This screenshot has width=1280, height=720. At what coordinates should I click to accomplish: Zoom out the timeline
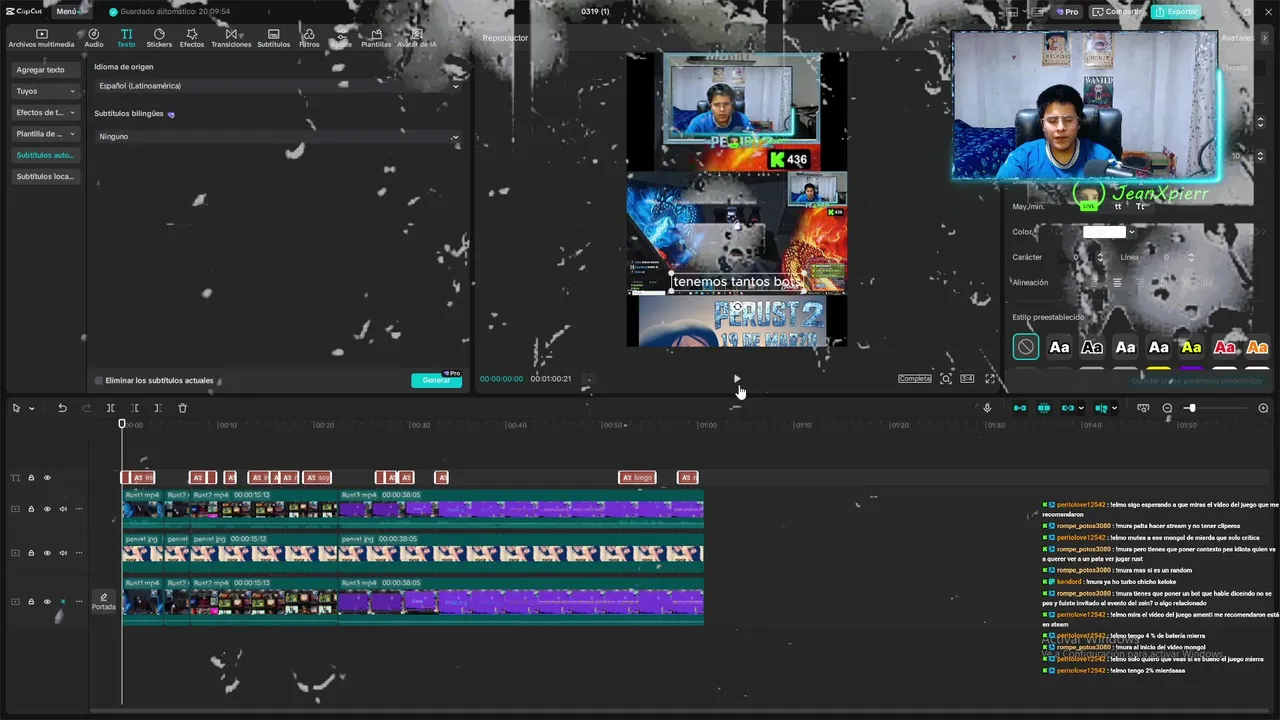point(1167,408)
